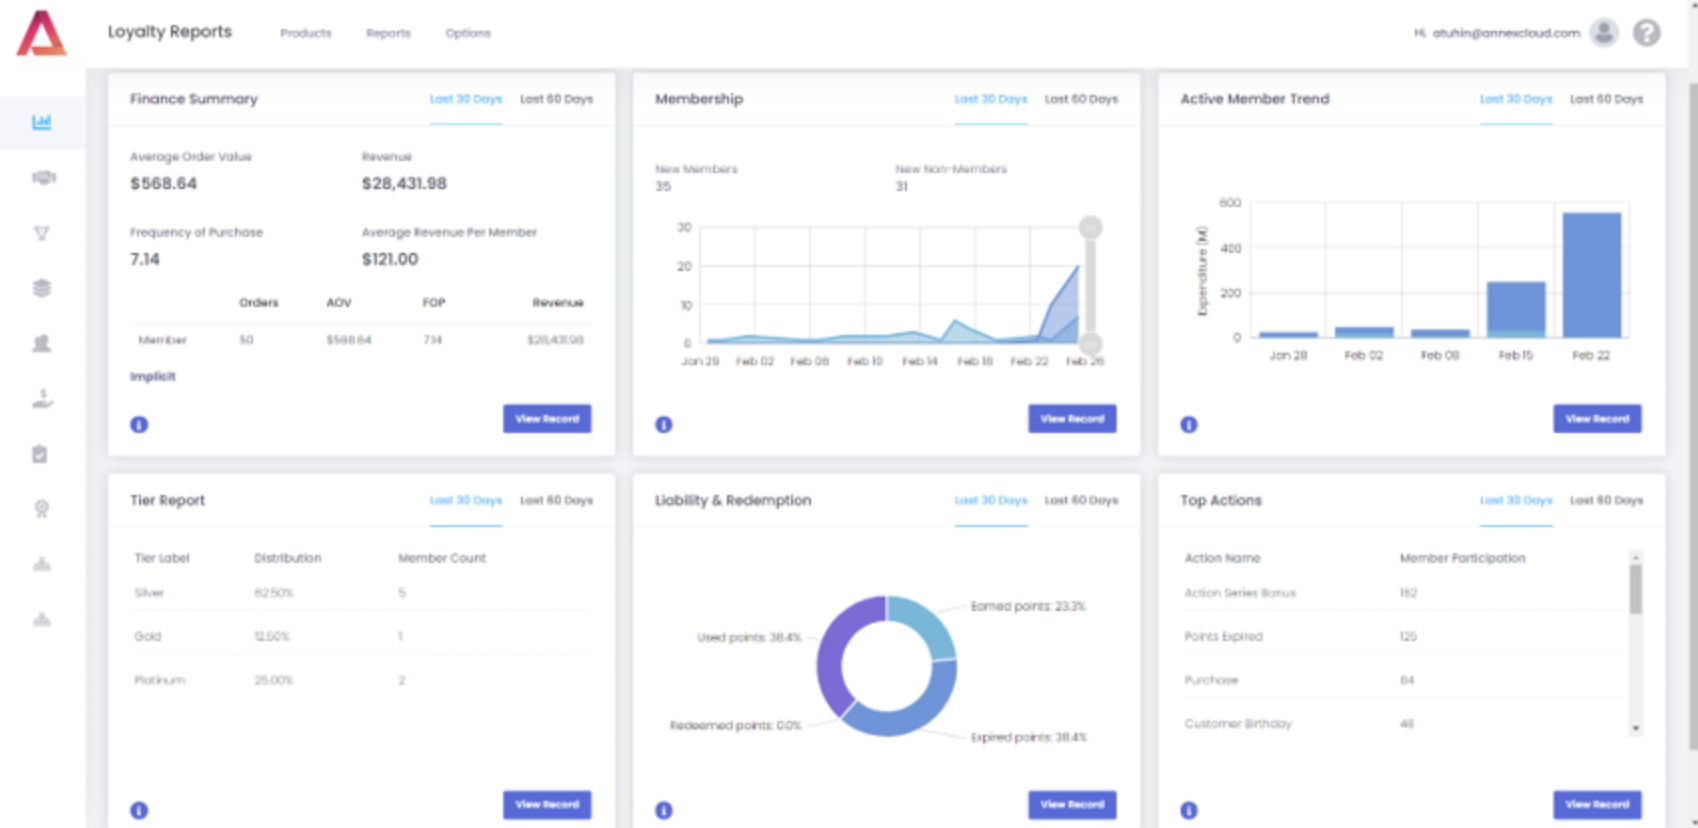
Task: Open the help question mark icon
Action: [x=1647, y=33]
